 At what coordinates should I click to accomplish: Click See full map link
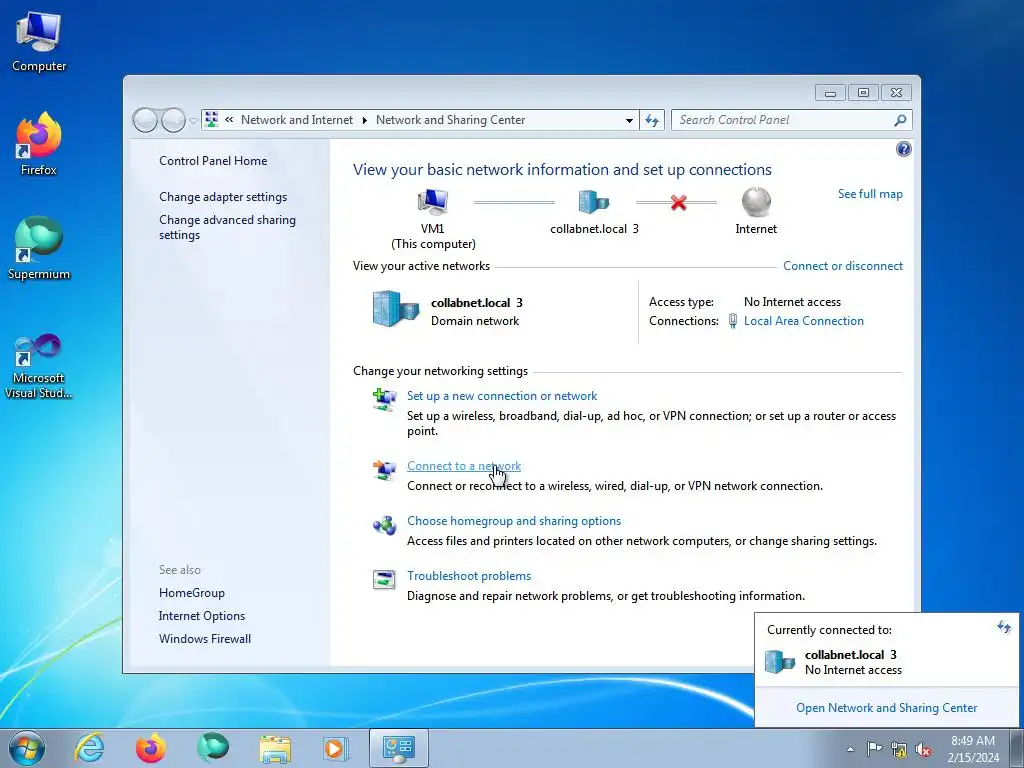point(870,194)
